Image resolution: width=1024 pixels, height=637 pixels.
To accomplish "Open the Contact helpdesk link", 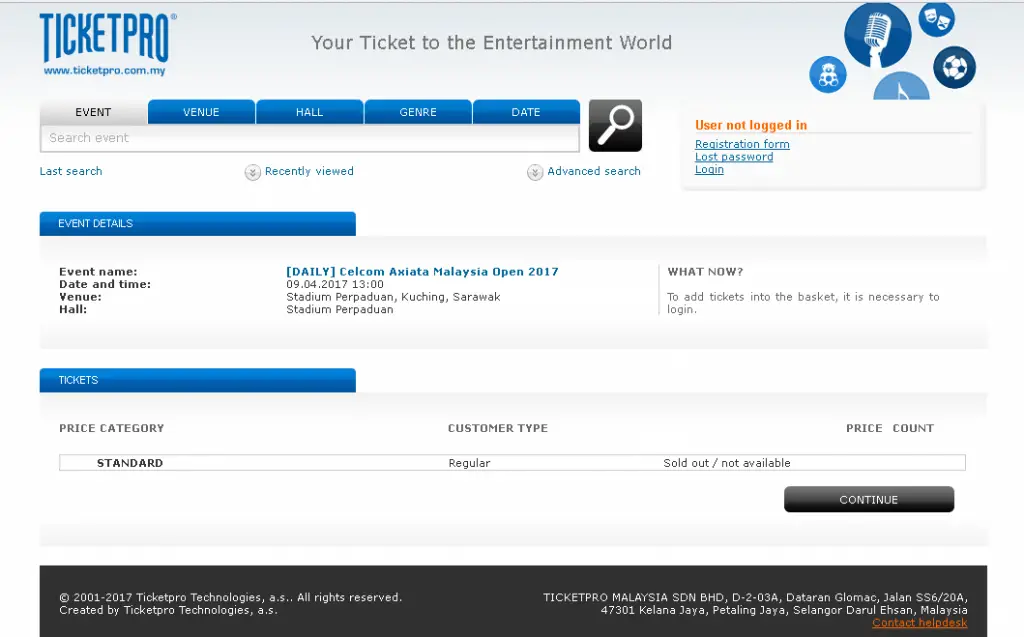I will tap(920, 623).
